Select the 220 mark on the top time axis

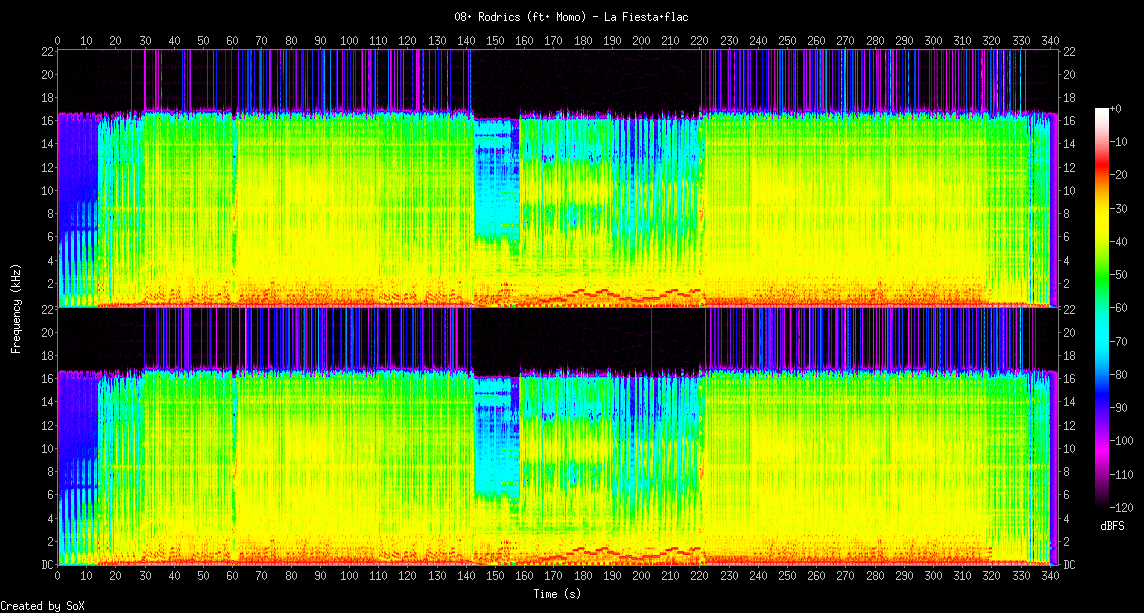(700, 41)
